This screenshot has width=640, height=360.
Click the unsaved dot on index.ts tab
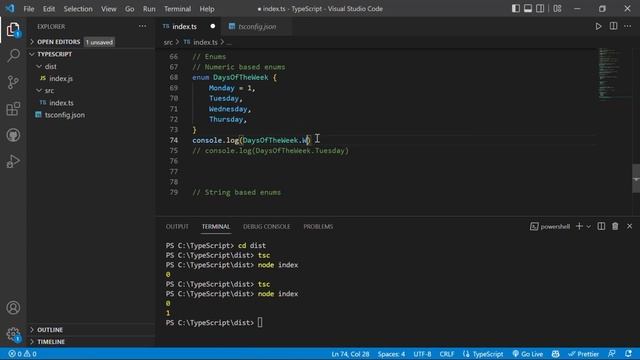(213, 27)
